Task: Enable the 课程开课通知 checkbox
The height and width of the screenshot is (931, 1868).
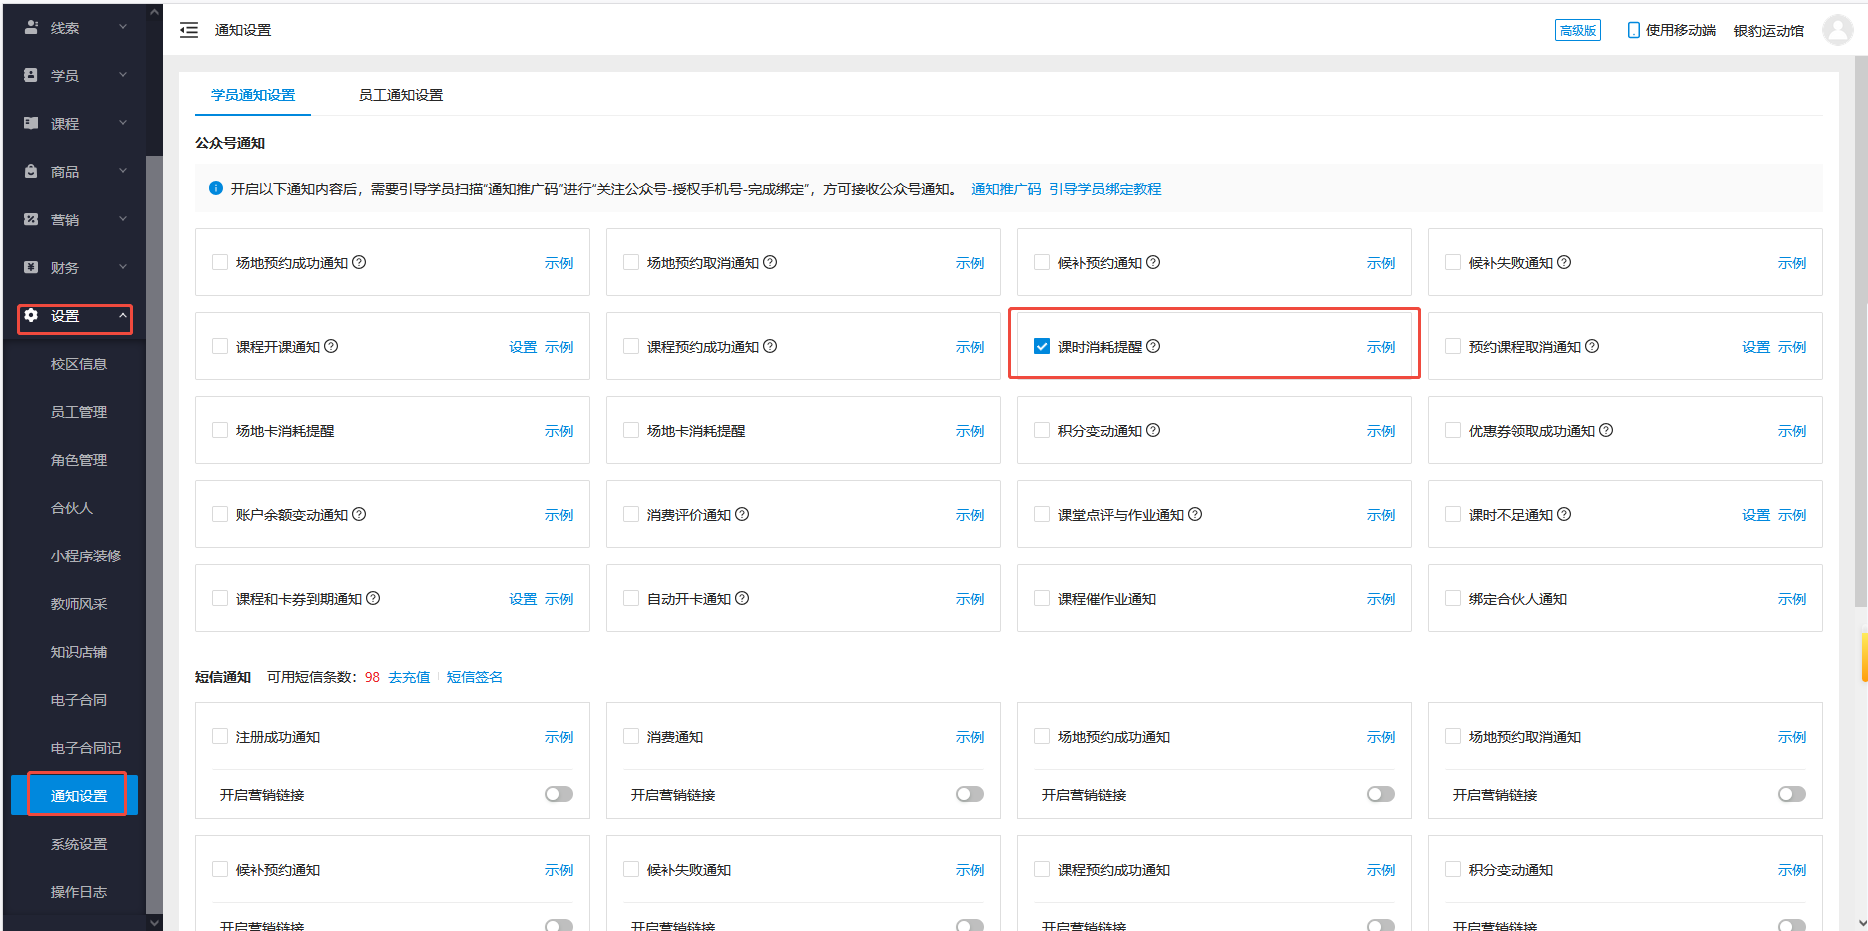Action: click(220, 346)
